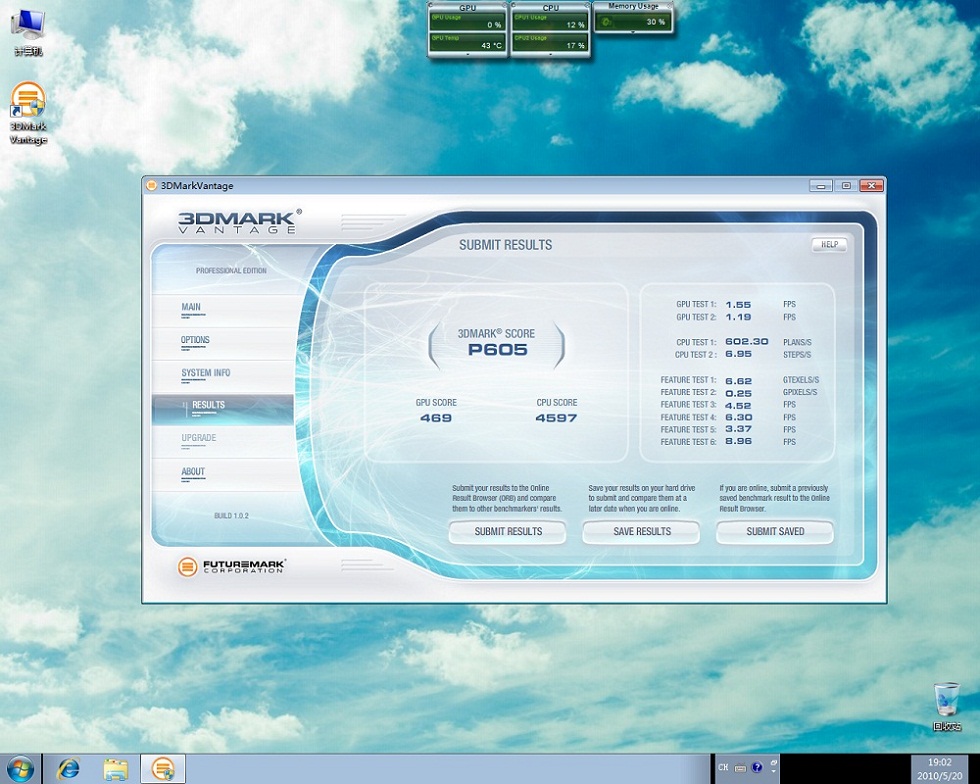Click the SUBMIT SAVED button
The height and width of the screenshot is (784, 980).
click(x=775, y=531)
